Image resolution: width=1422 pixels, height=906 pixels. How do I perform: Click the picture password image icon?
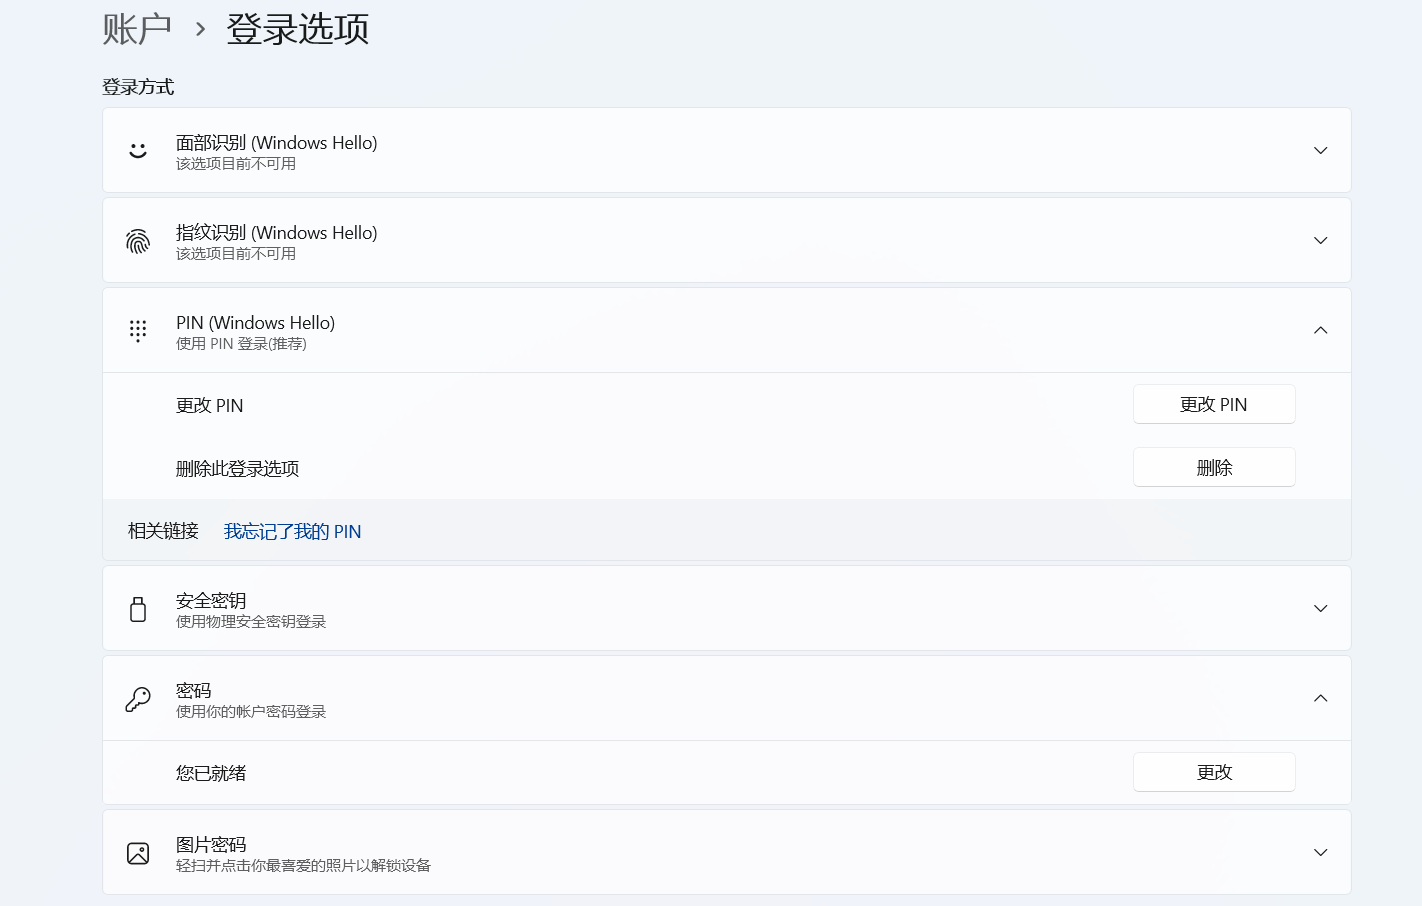pos(138,853)
